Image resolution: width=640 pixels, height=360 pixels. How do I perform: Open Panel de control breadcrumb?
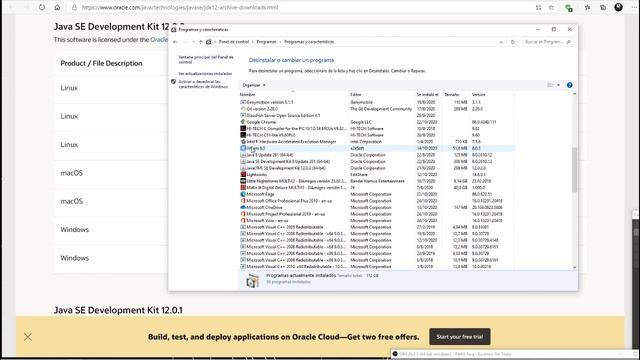[233, 42]
